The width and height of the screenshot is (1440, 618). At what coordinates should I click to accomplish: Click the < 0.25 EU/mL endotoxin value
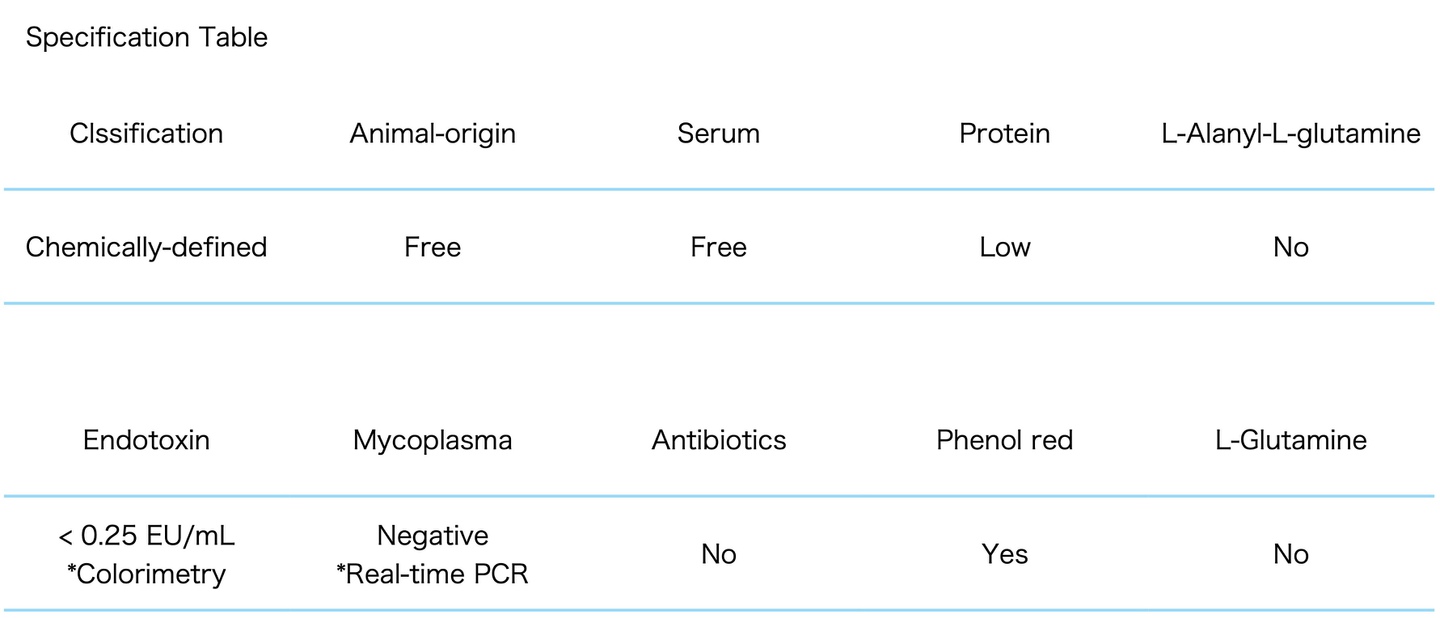tap(146, 537)
